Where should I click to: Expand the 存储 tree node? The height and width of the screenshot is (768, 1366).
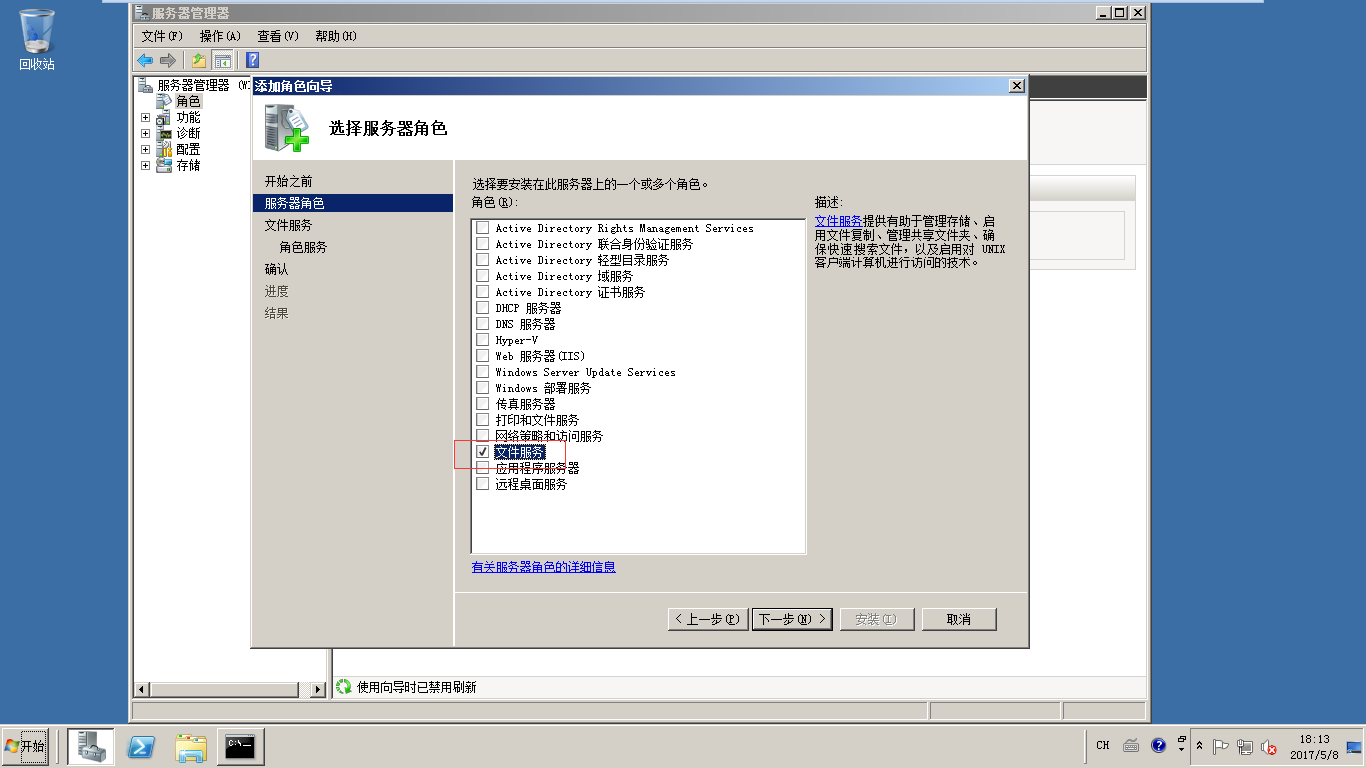(x=146, y=166)
